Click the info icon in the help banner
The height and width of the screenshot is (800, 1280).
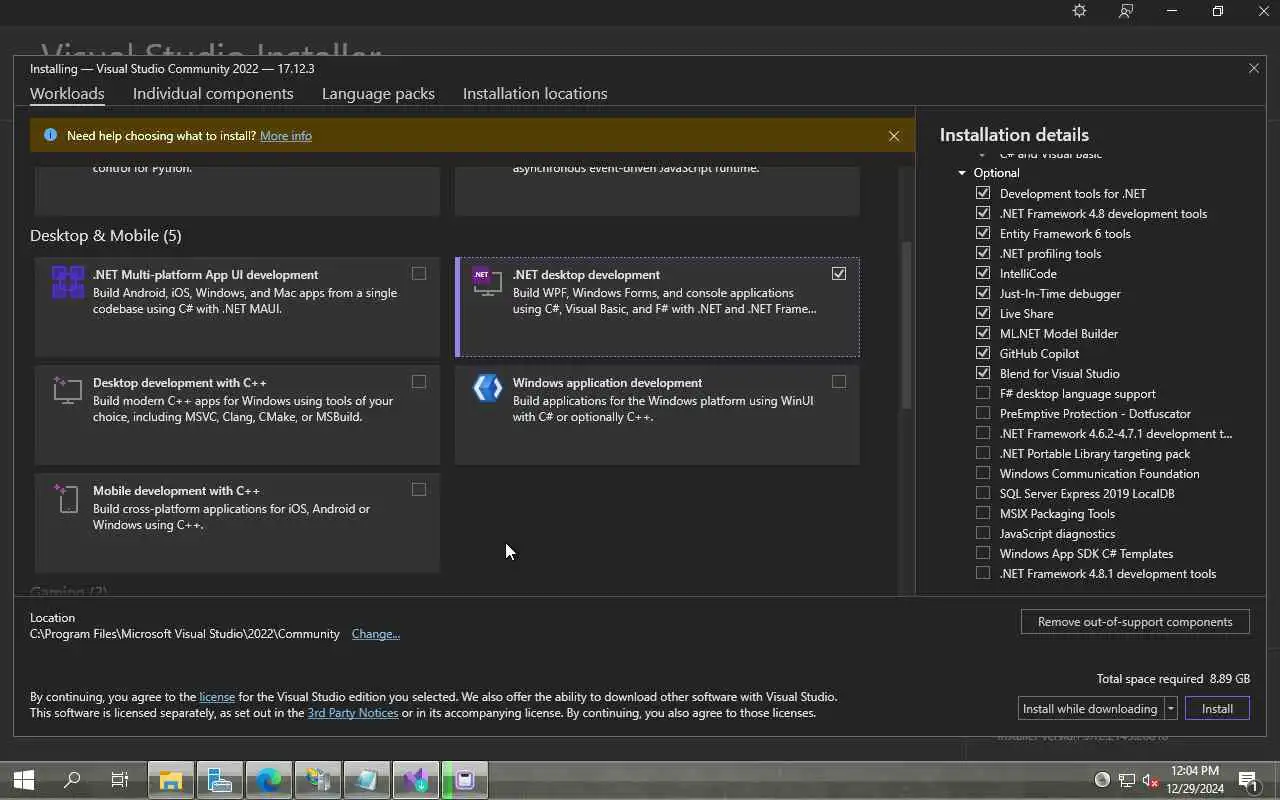pyautogui.click(x=50, y=135)
